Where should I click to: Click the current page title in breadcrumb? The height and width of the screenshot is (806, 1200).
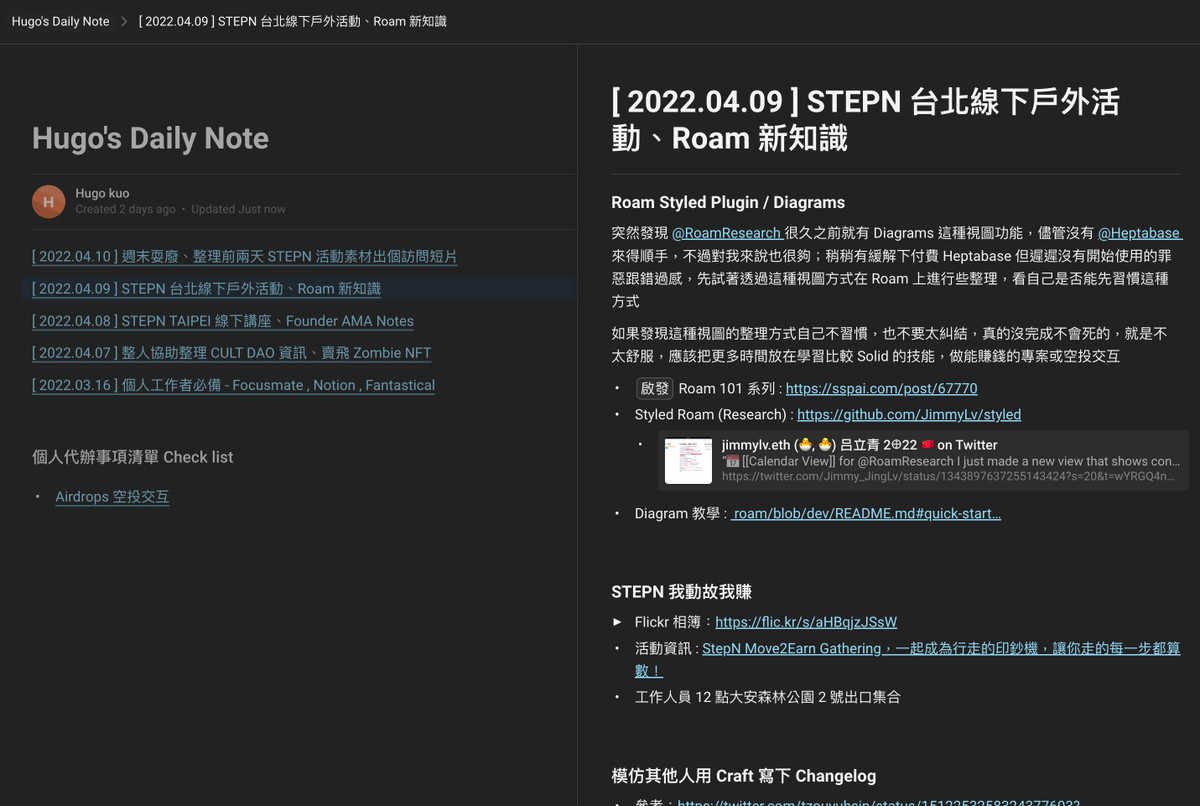pyautogui.click(x=292, y=21)
